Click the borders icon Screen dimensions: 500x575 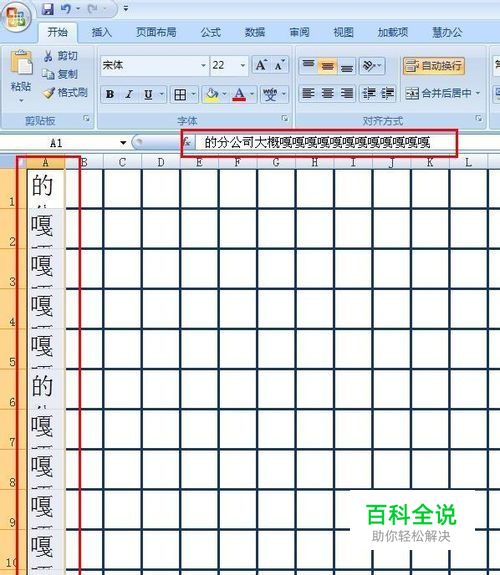point(180,95)
